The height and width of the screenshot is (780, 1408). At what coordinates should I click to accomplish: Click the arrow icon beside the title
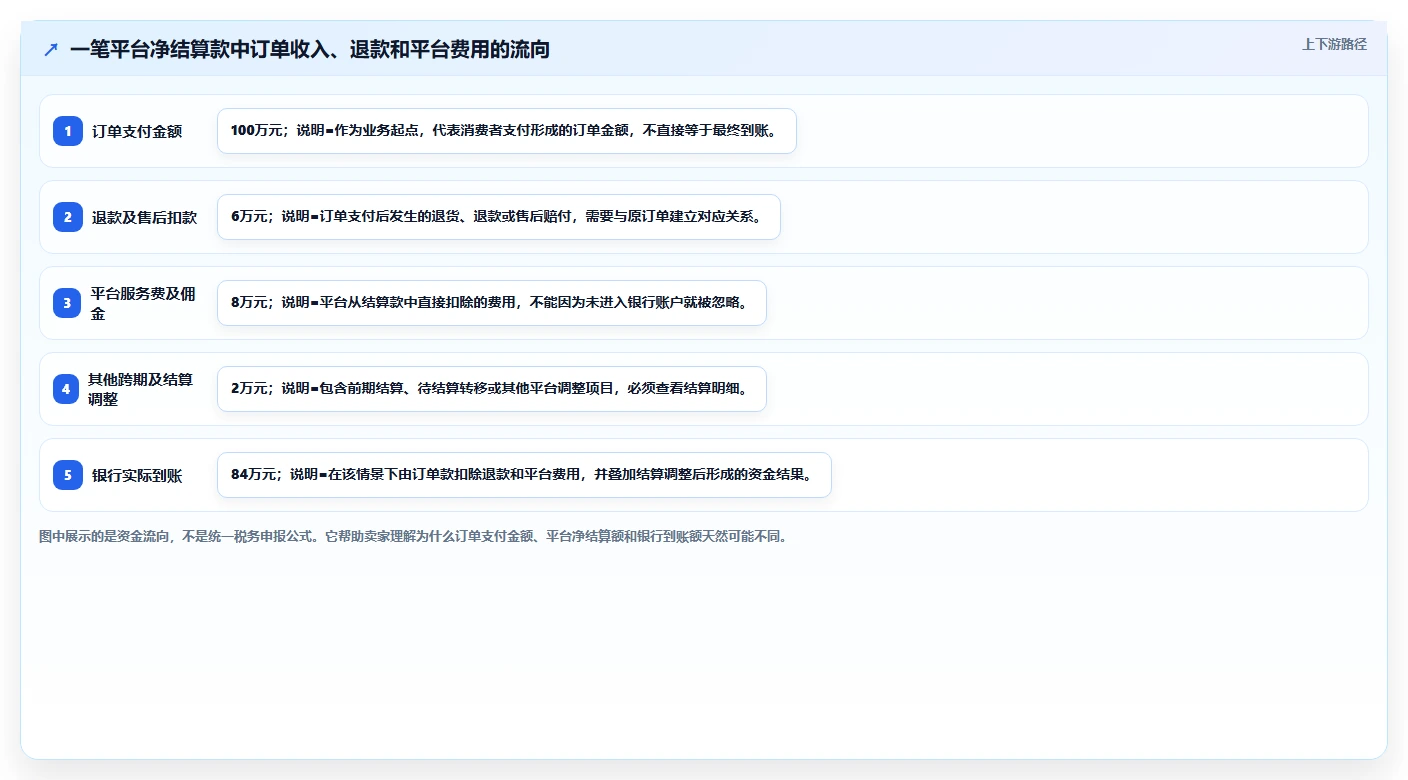51,49
